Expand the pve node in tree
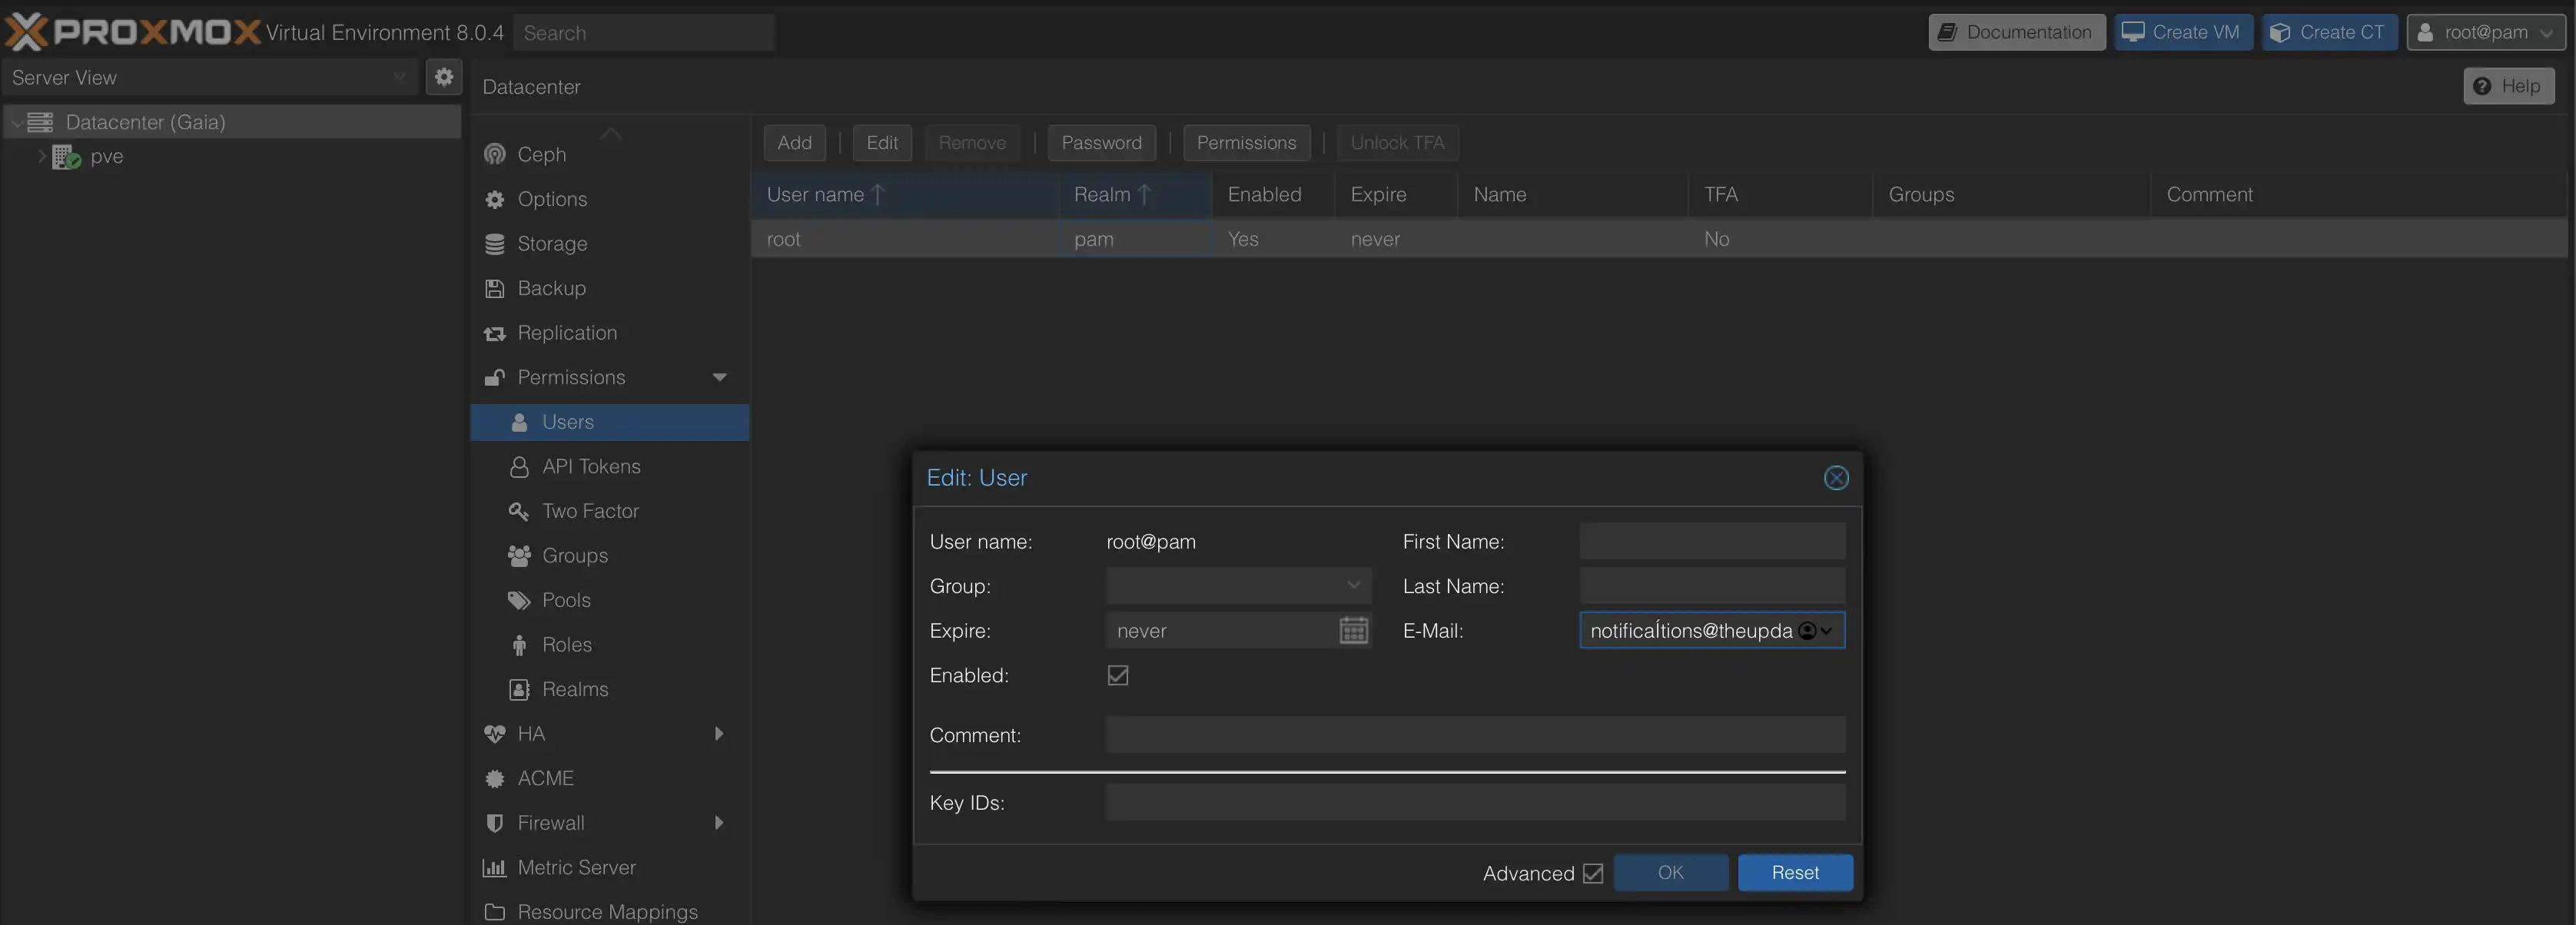The width and height of the screenshot is (2576, 925). point(42,156)
